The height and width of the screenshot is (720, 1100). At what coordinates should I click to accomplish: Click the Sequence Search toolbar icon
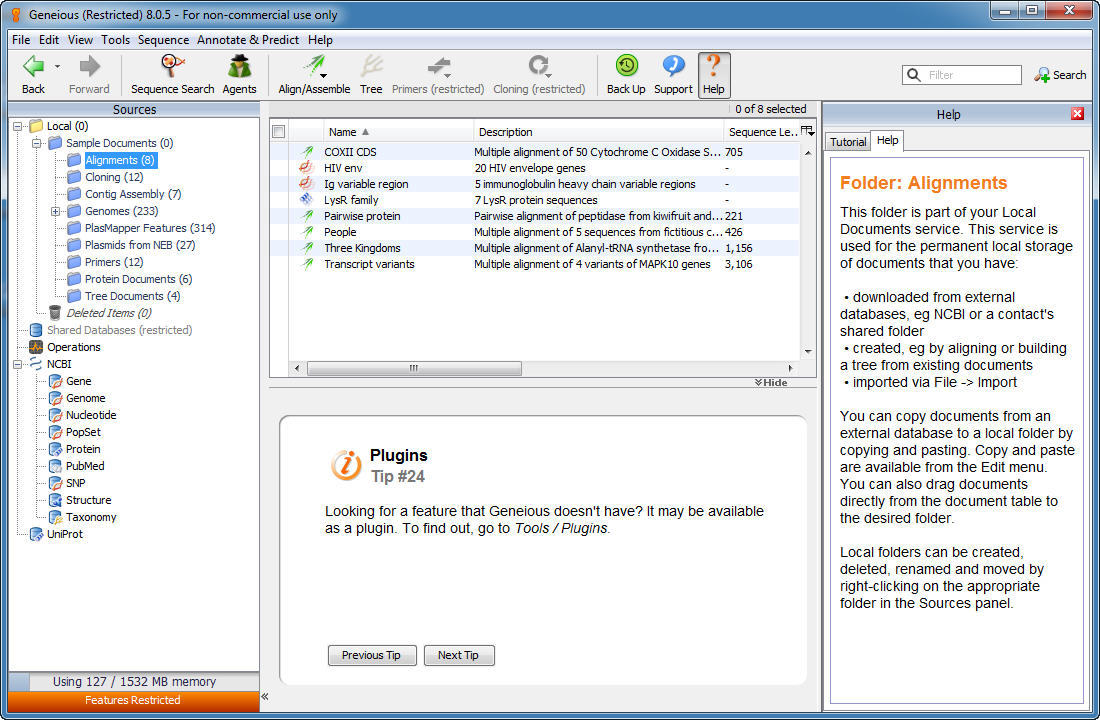point(172,68)
